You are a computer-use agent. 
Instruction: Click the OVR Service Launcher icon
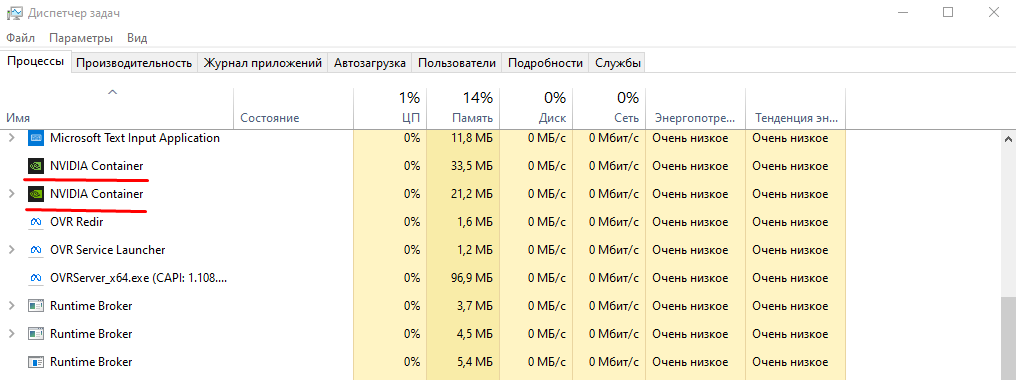click(x=36, y=250)
